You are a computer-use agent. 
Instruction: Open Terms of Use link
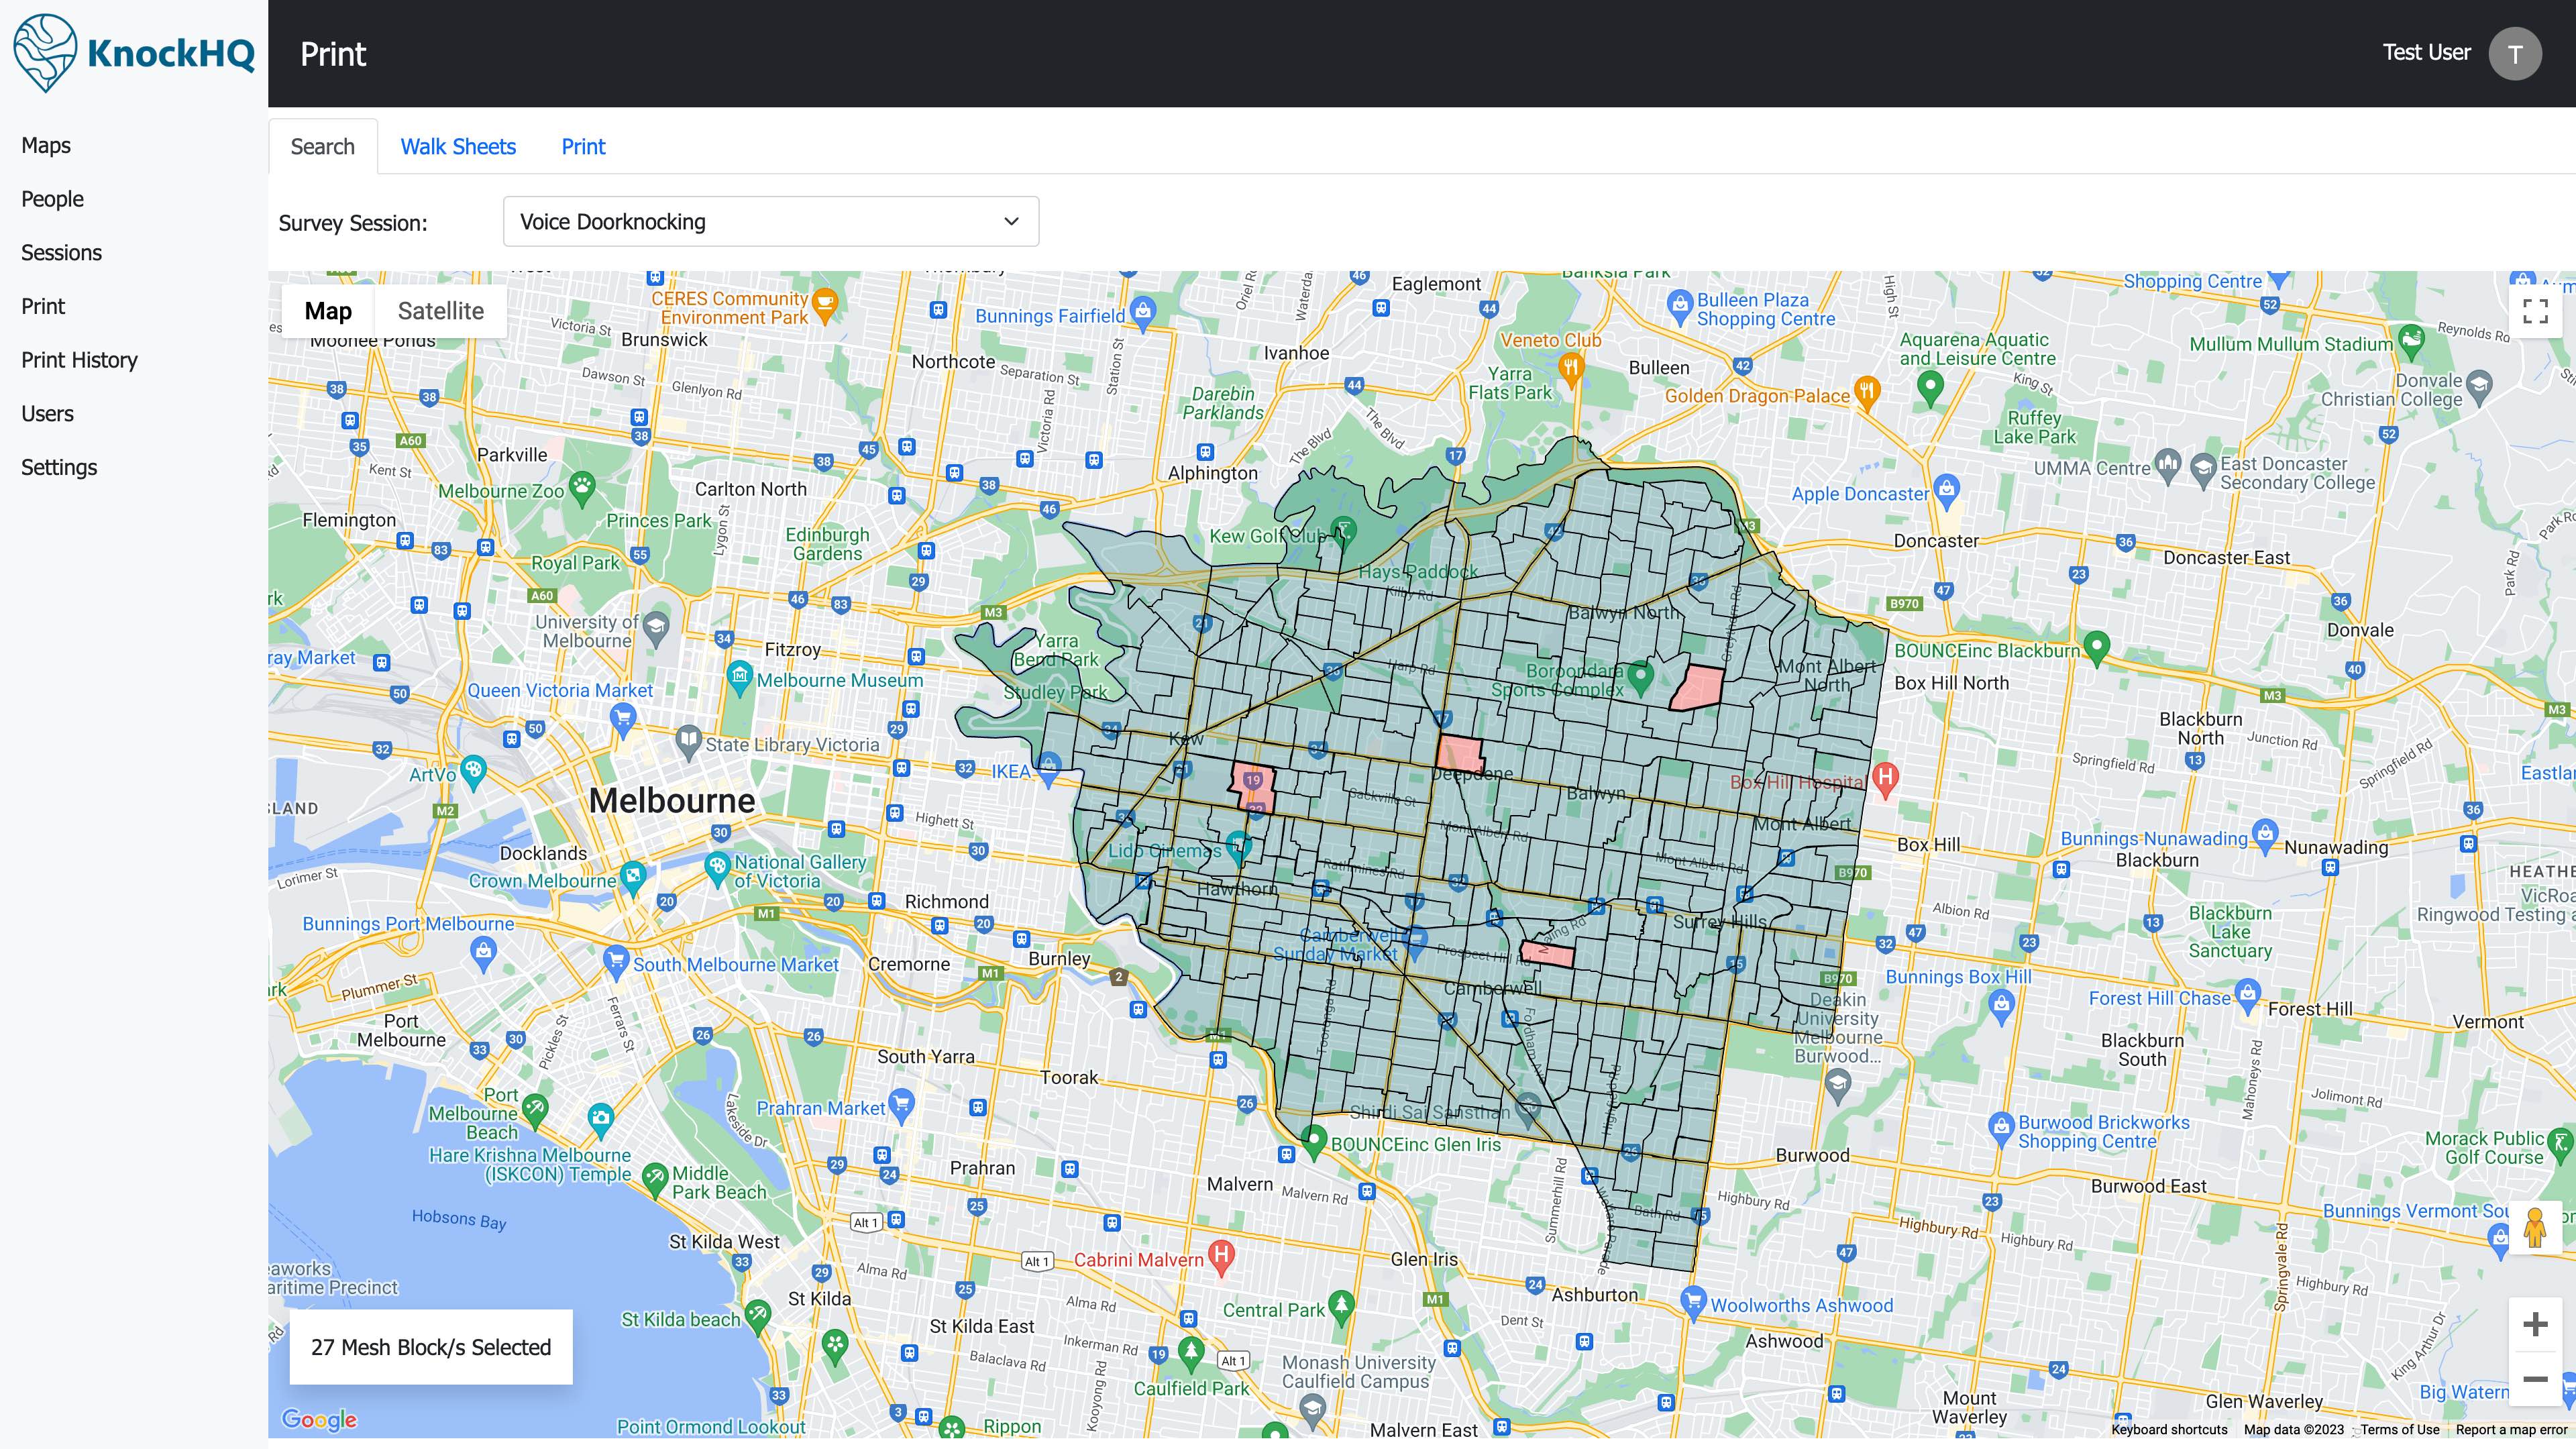coord(2399,1429)
